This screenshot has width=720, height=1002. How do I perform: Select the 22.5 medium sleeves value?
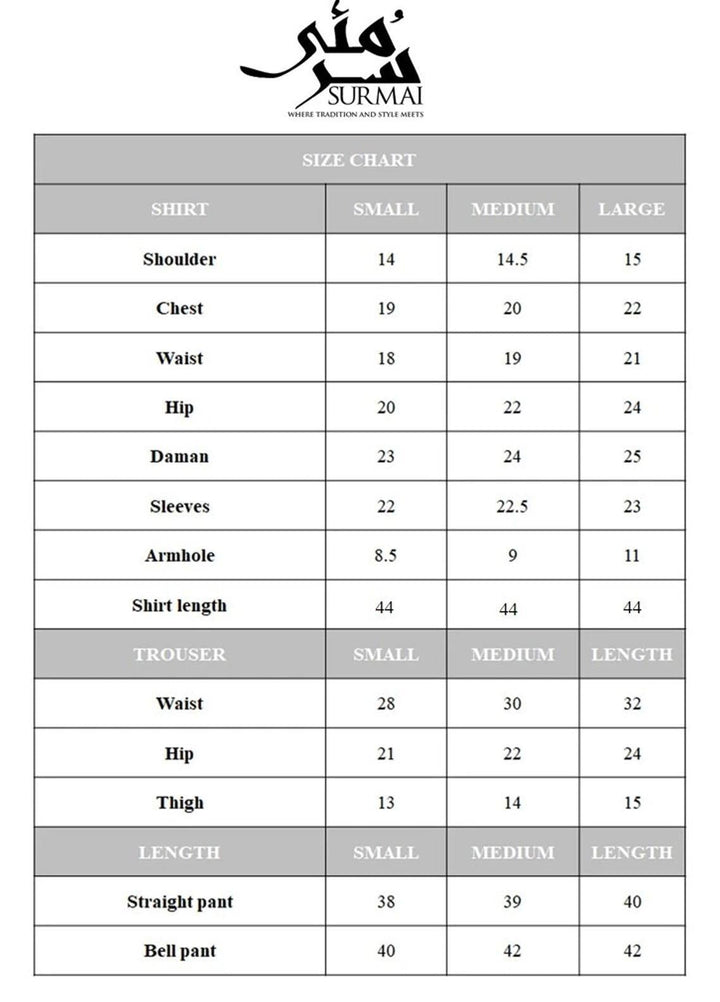pyautogui.click(x=512, y=506)
